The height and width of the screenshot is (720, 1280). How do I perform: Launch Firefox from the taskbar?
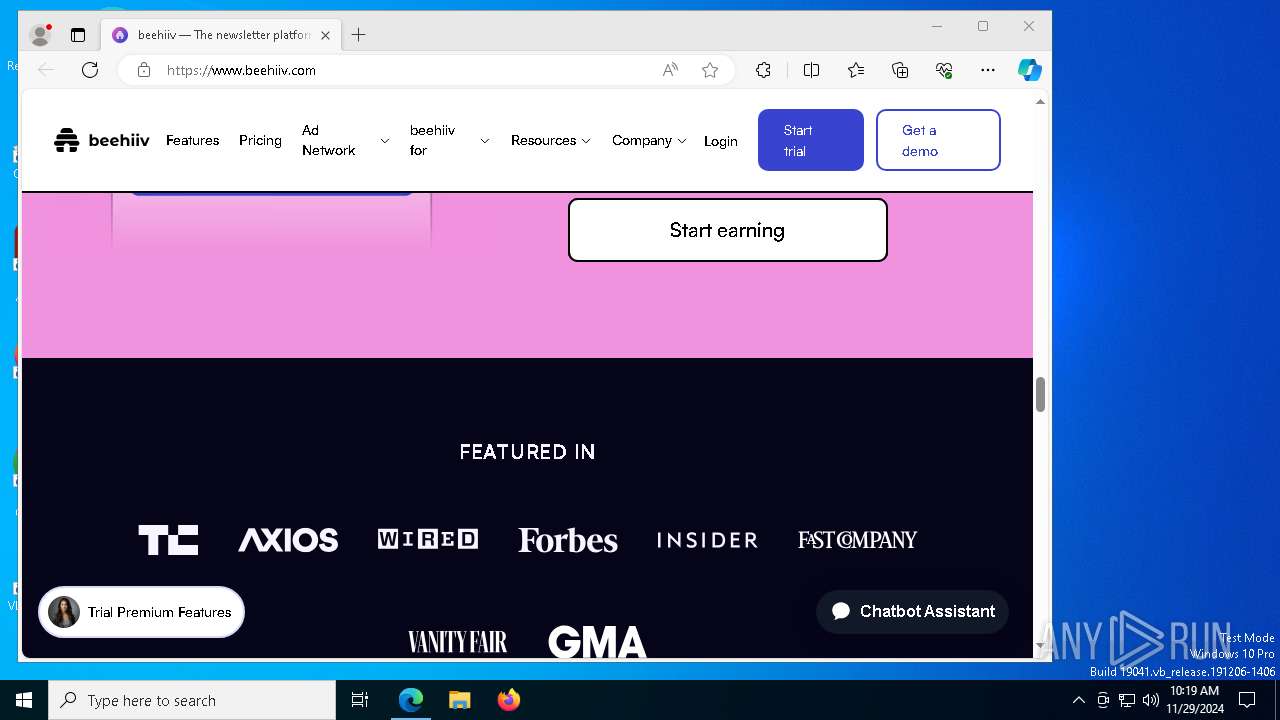508,700
